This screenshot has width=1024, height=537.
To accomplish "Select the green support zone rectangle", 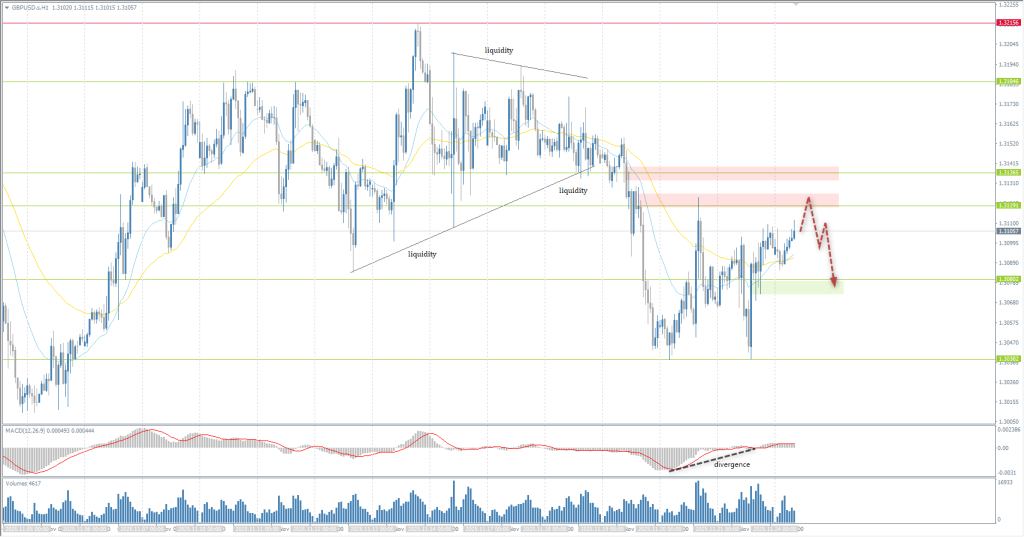I will coord(798,287).
